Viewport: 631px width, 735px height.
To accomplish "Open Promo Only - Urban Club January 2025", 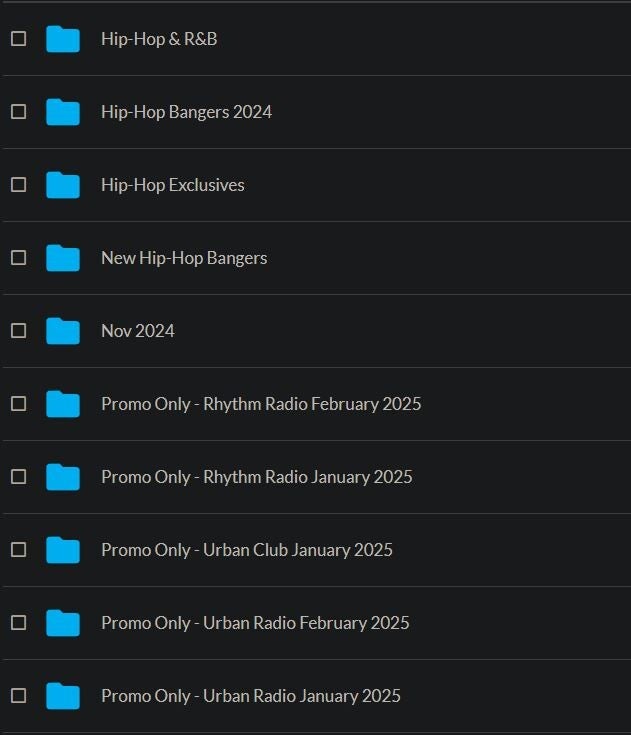I will click(247, 550).
